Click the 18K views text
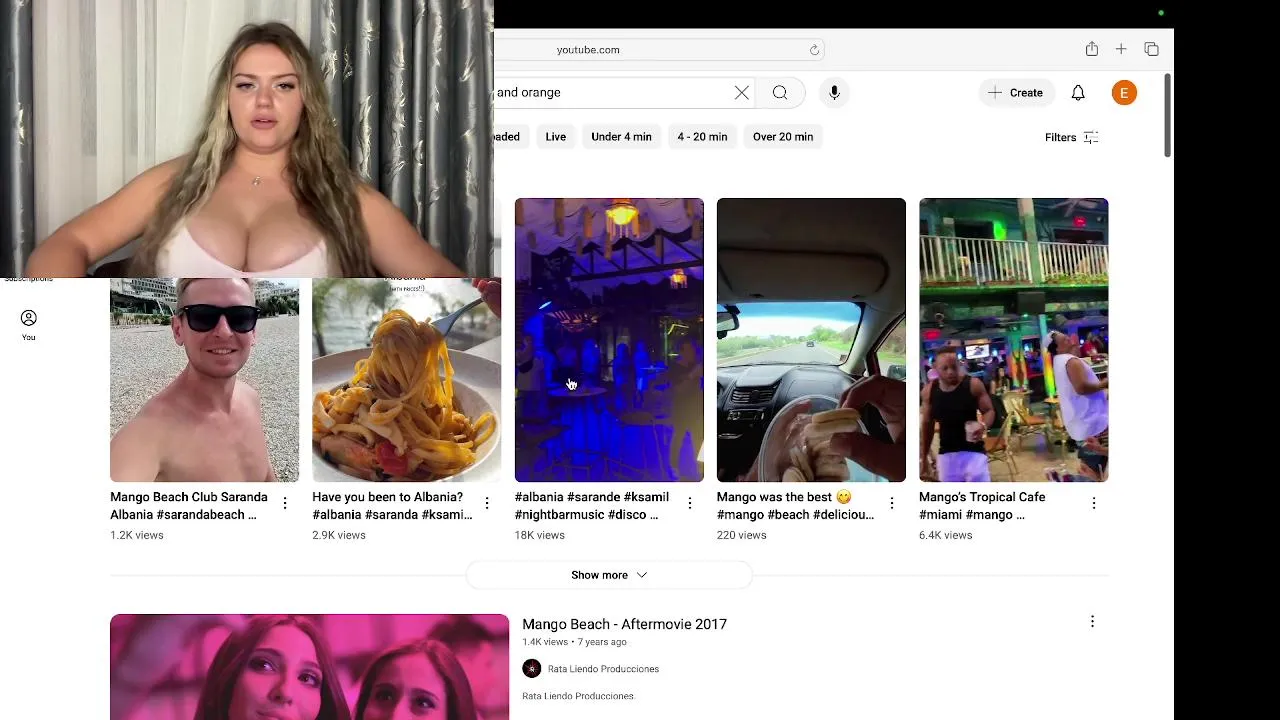 [x=540, y=535]
